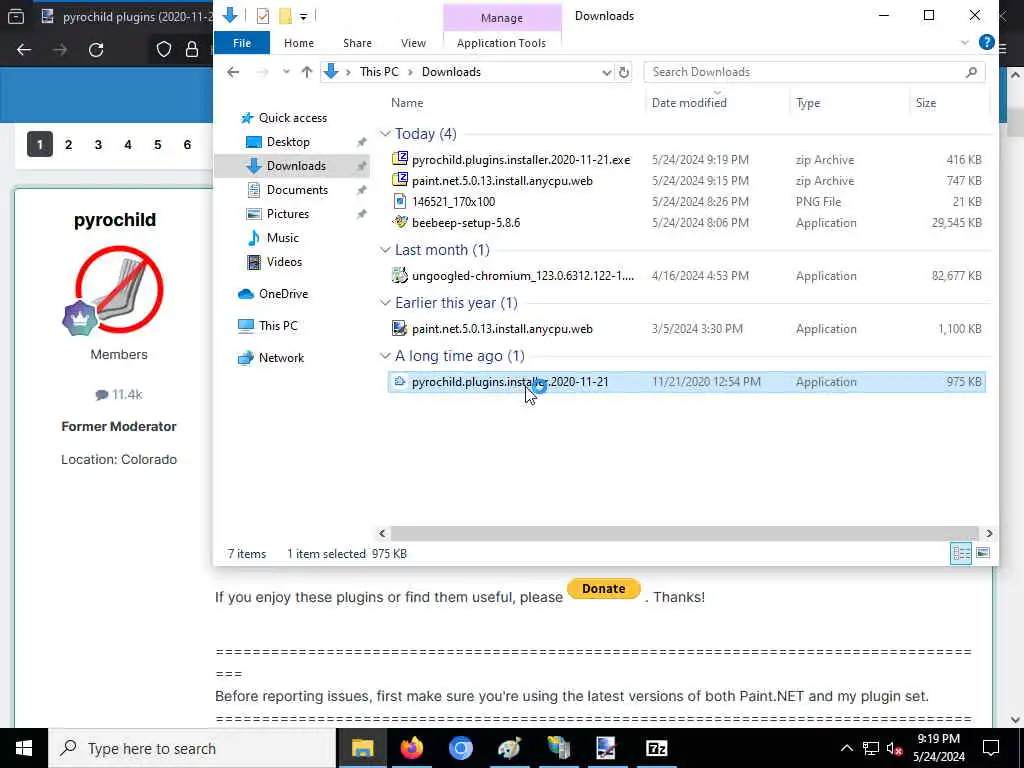Image resolution: width=1024 pixels, height=768 pixels.
Task: Open the Paint palette app in taskbar
Action: [x=509, y=748]
